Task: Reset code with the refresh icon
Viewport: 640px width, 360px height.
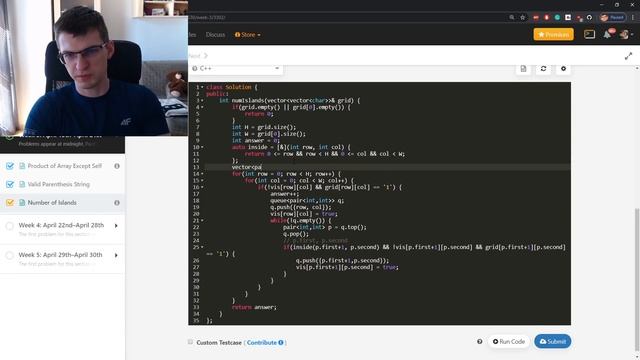Action: [543, 69]
